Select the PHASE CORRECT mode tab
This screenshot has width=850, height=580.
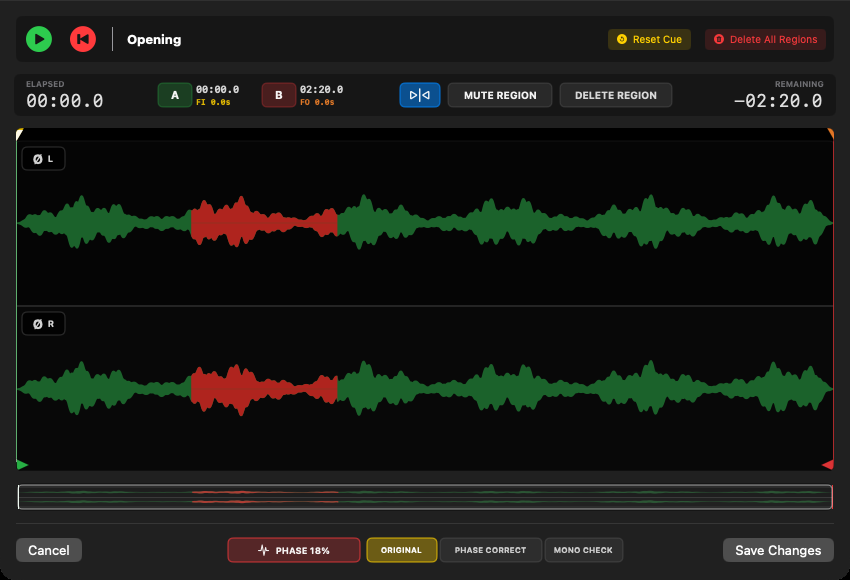click(491, 550)
